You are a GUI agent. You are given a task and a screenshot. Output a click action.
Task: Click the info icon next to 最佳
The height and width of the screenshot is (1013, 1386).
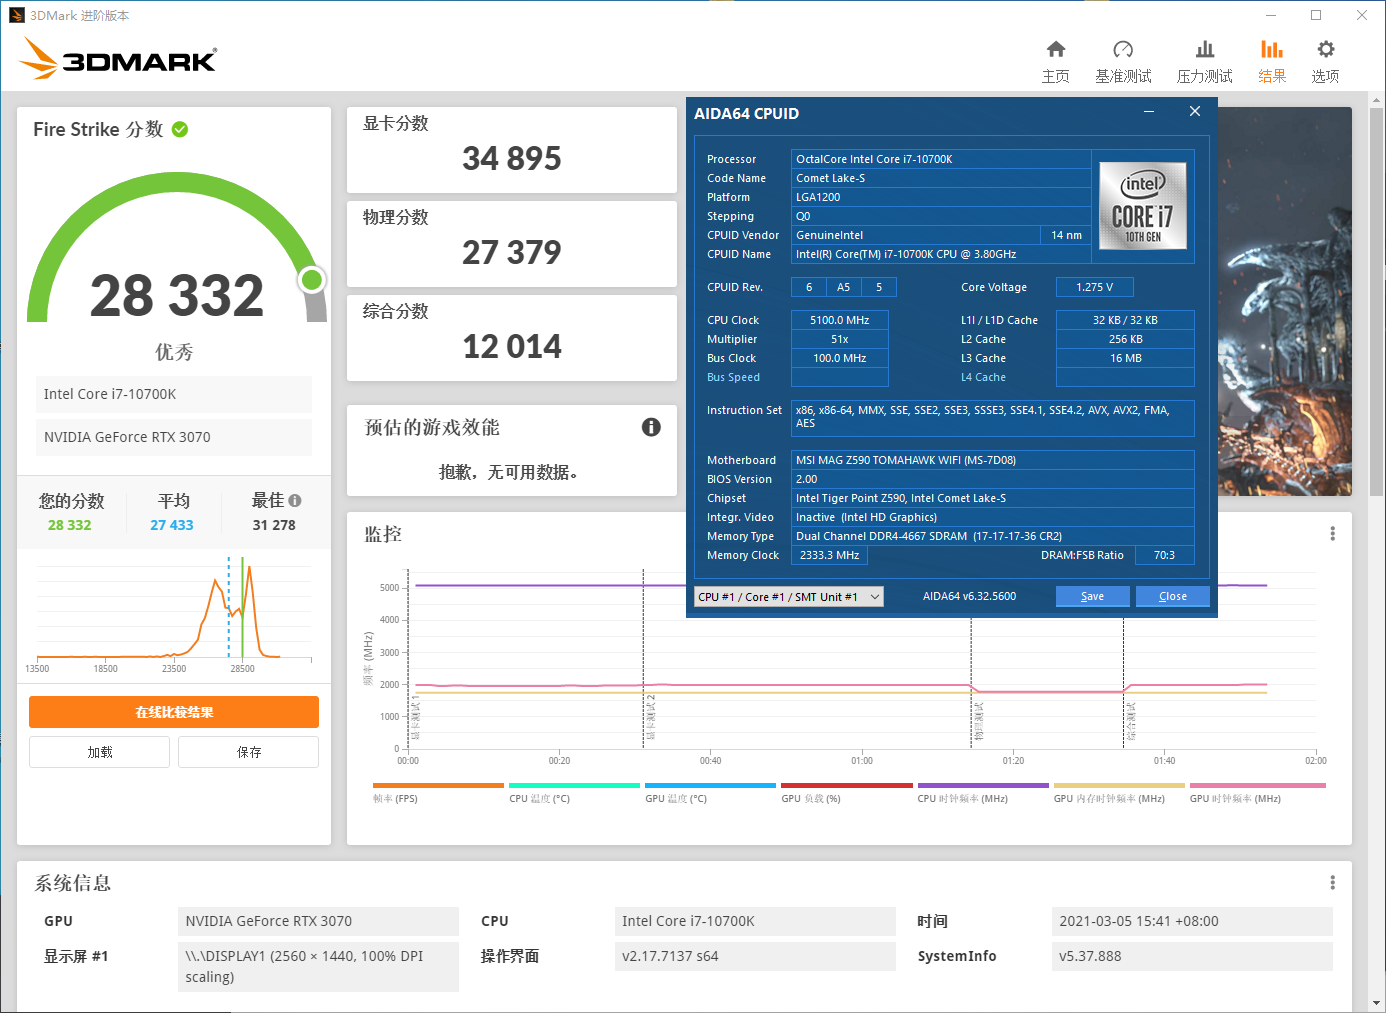295,501
